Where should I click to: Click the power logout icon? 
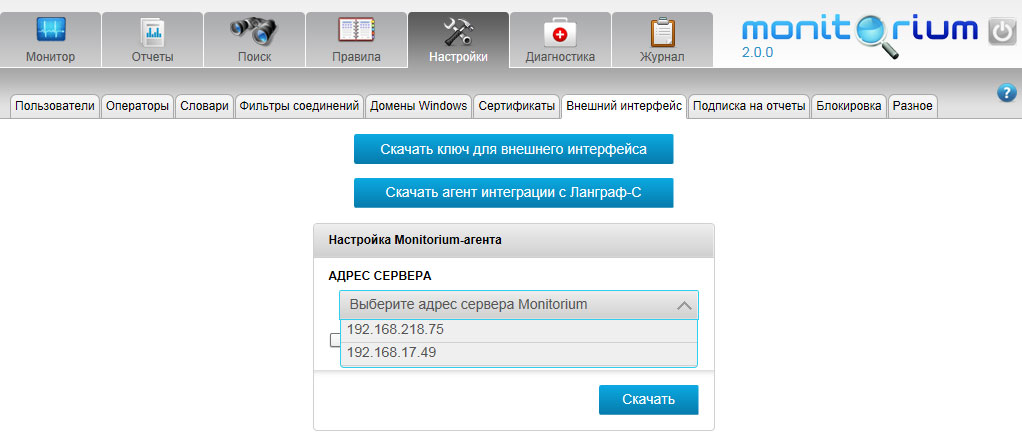point(1002,31)
